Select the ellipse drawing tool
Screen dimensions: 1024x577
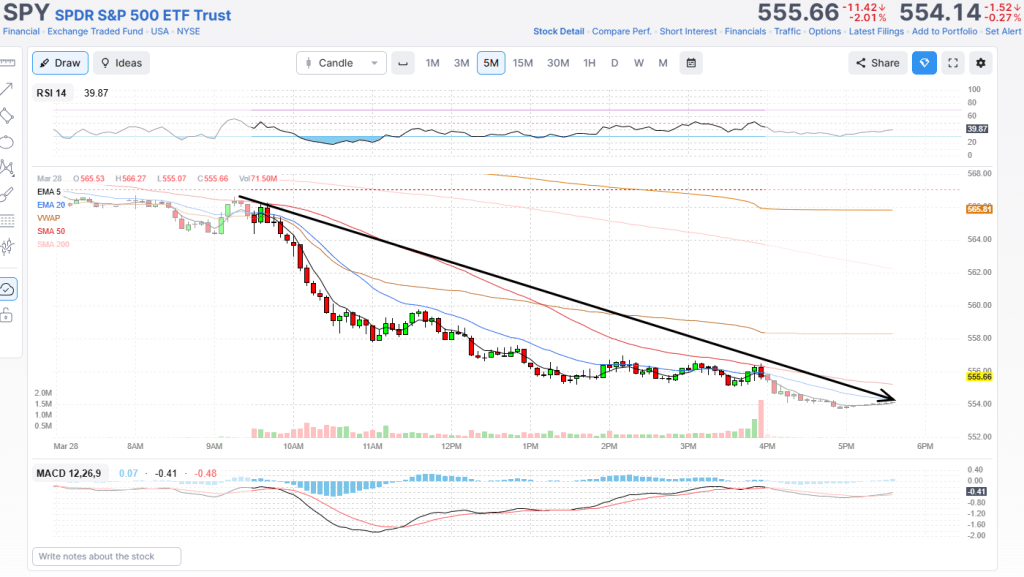coord(7,141)
